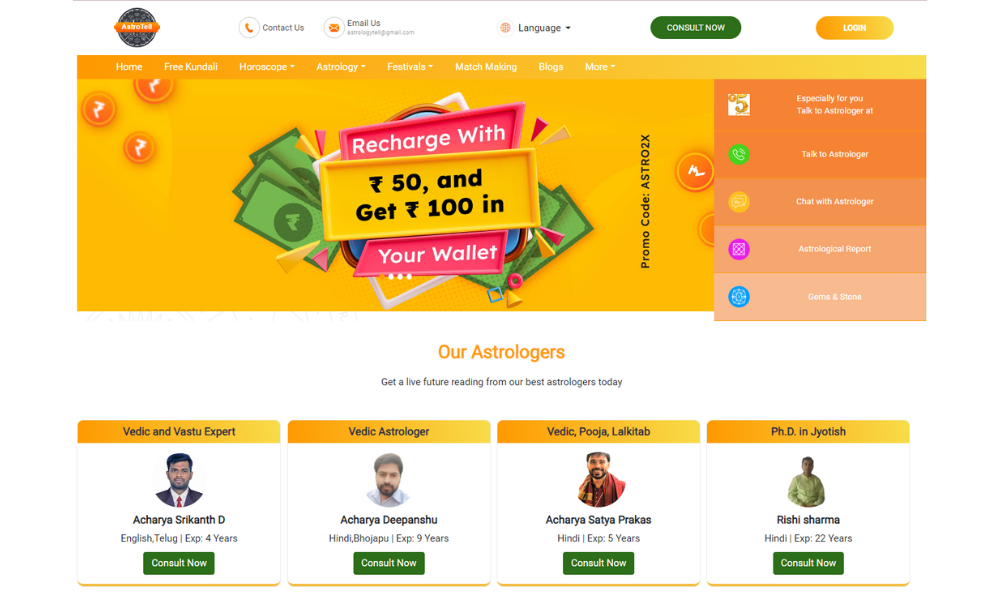Click the AstroTell logo
Image resolution: width=1000 pixels, height=600 pixels.
point(137,27)
